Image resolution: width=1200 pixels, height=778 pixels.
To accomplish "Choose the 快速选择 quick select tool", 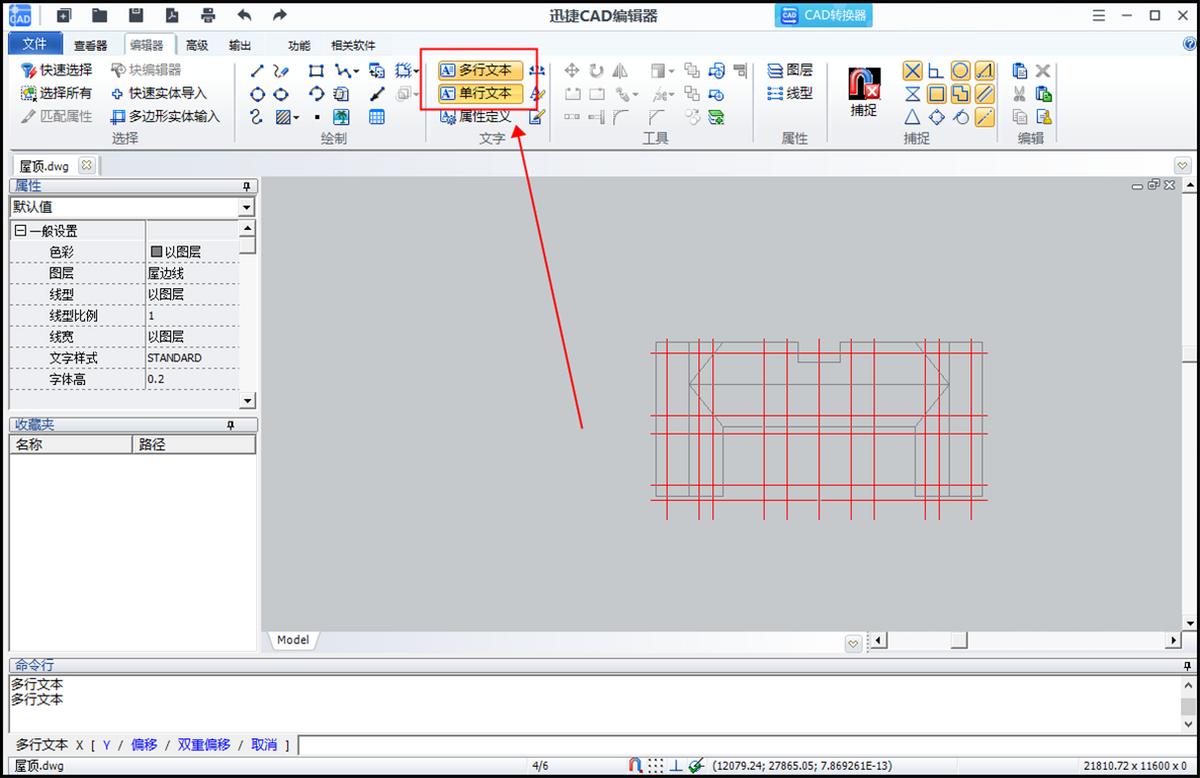I will 57,70.
